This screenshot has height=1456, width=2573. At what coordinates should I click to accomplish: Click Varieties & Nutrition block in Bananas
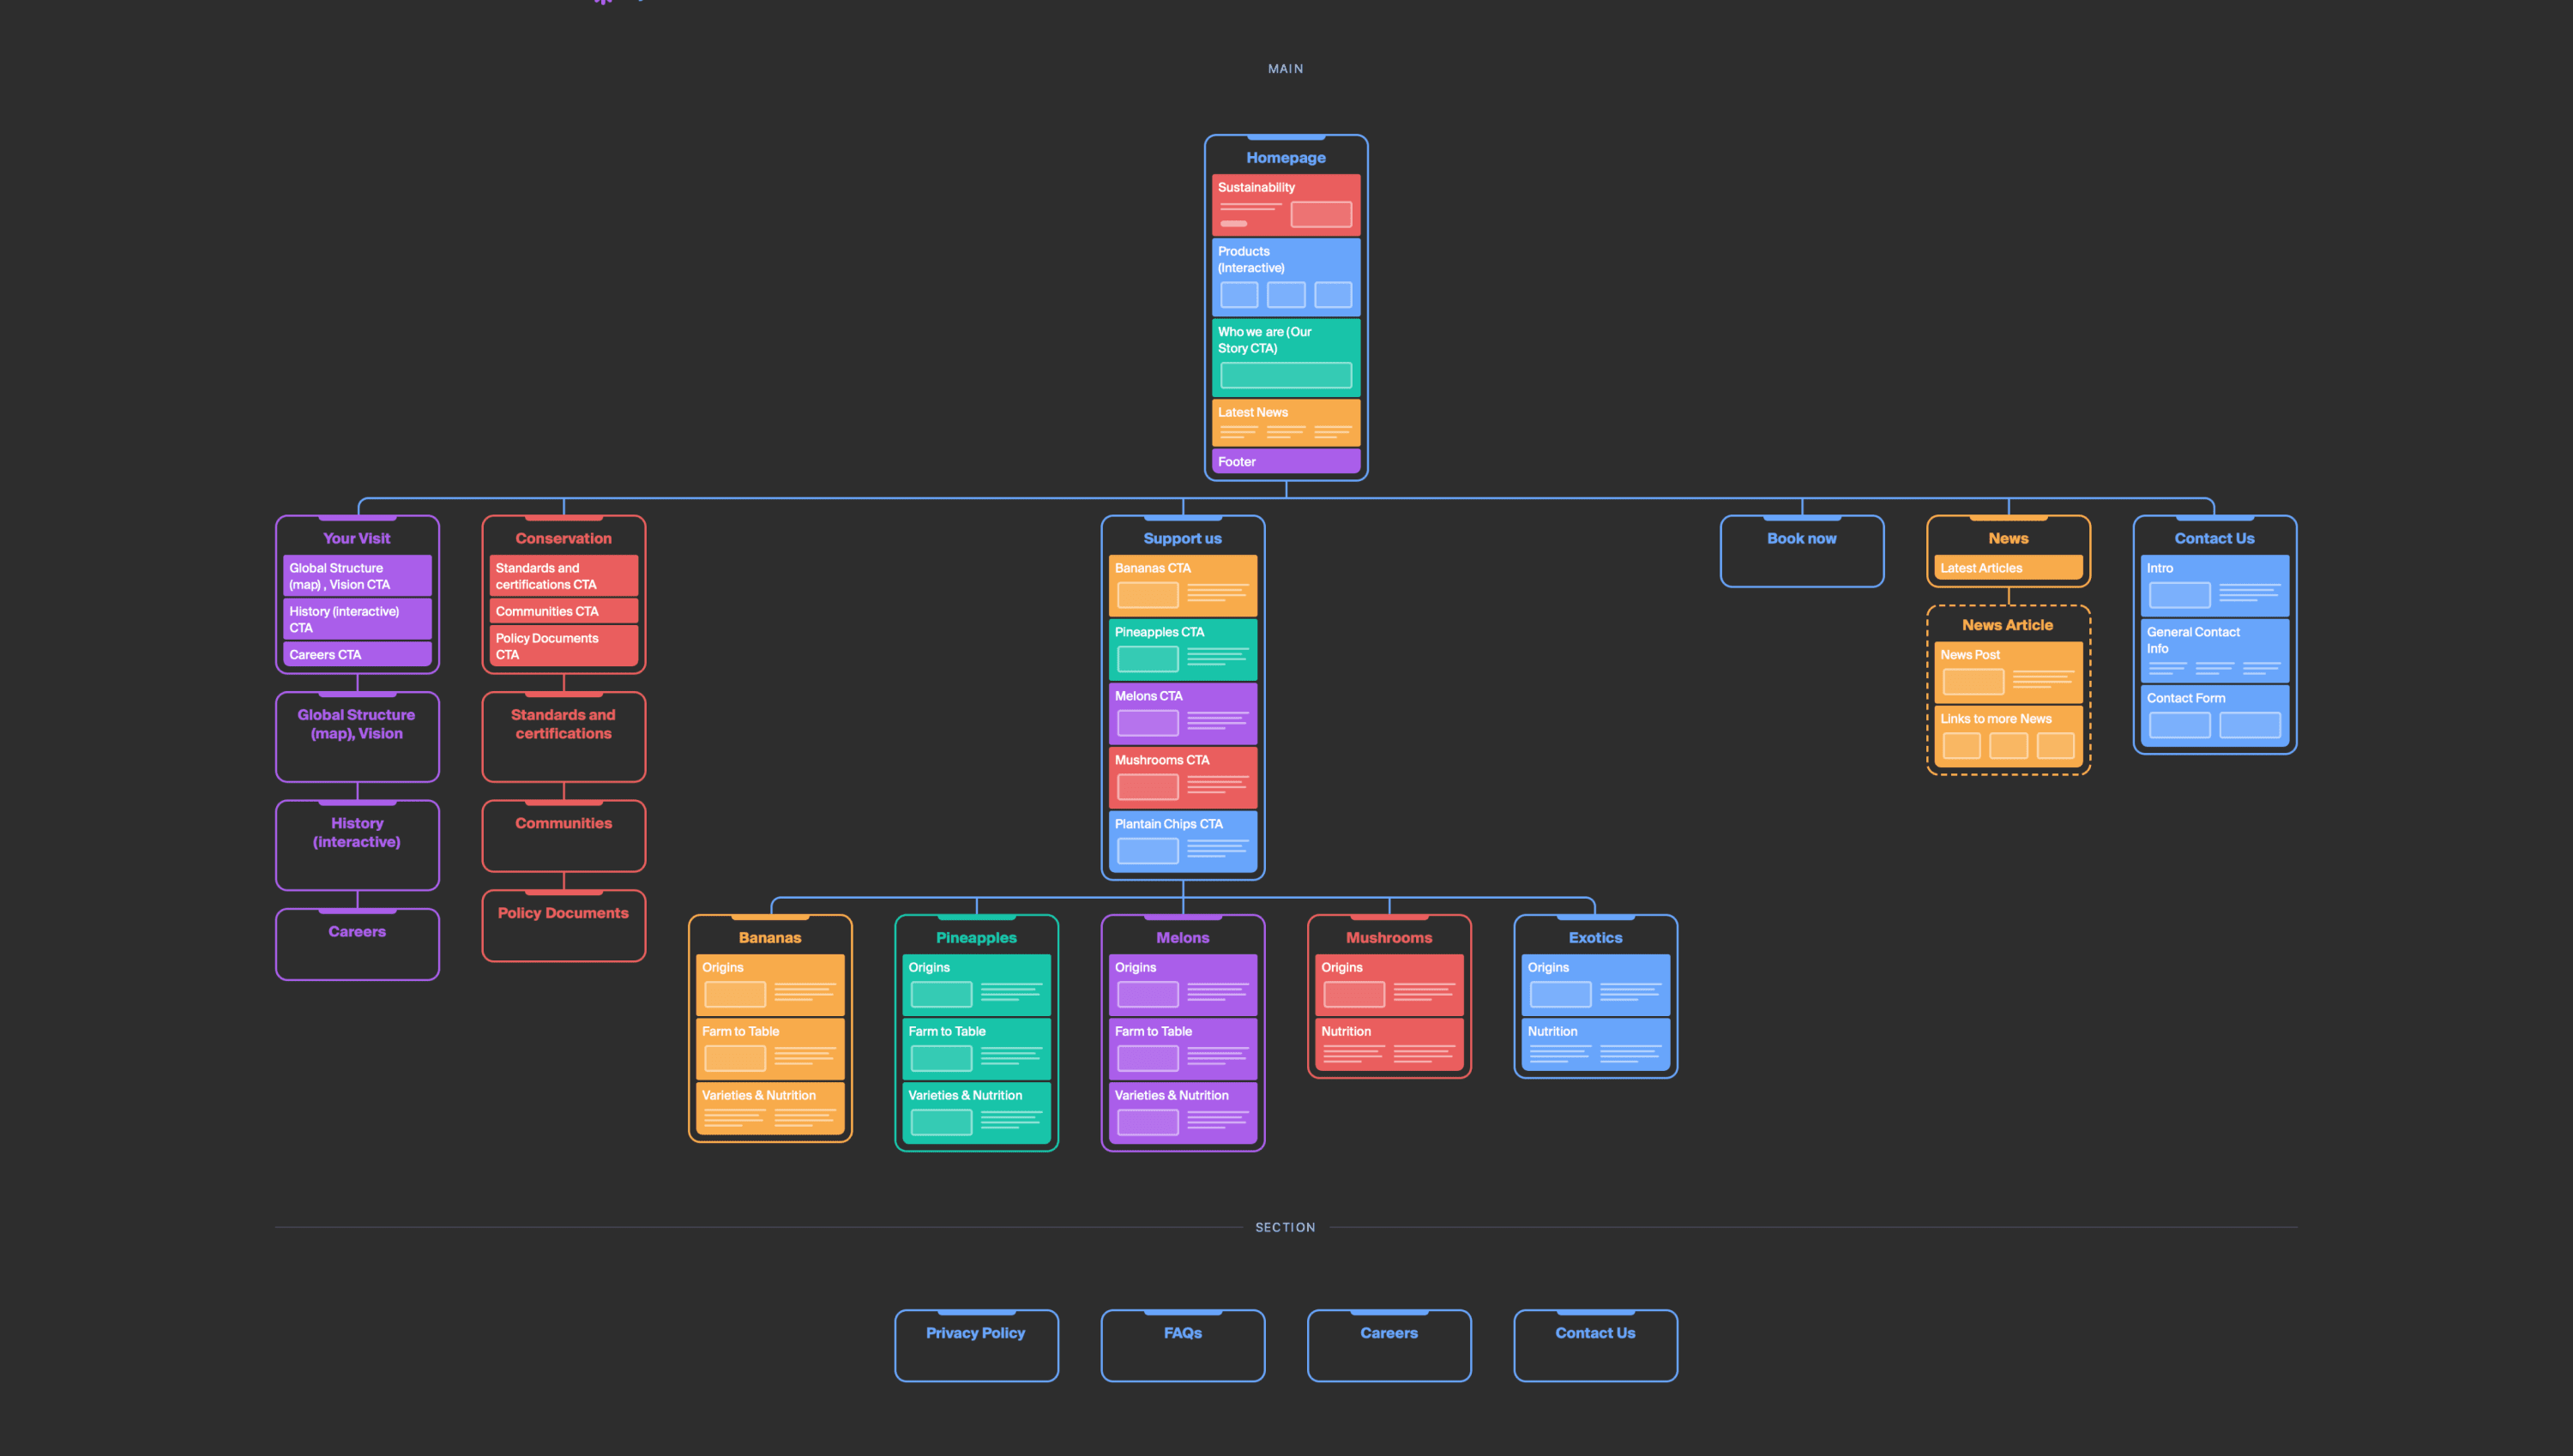coord(769,1108)
